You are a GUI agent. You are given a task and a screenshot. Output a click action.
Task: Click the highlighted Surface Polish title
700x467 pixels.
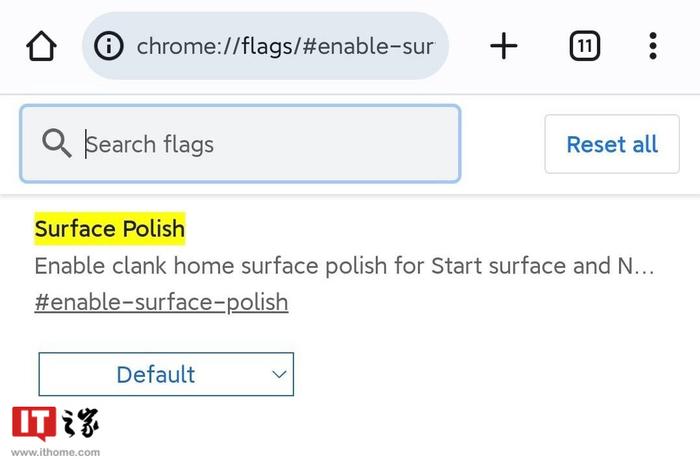pos(110,229)
